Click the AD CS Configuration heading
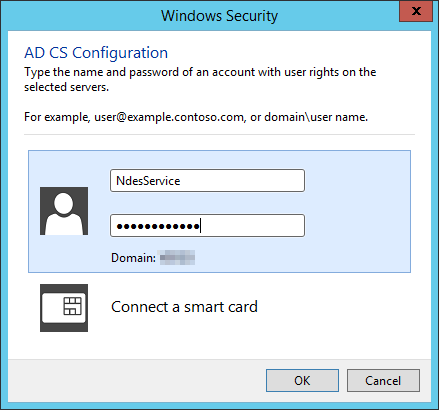Viewport: 439px width, 410px height. (96, 53)
